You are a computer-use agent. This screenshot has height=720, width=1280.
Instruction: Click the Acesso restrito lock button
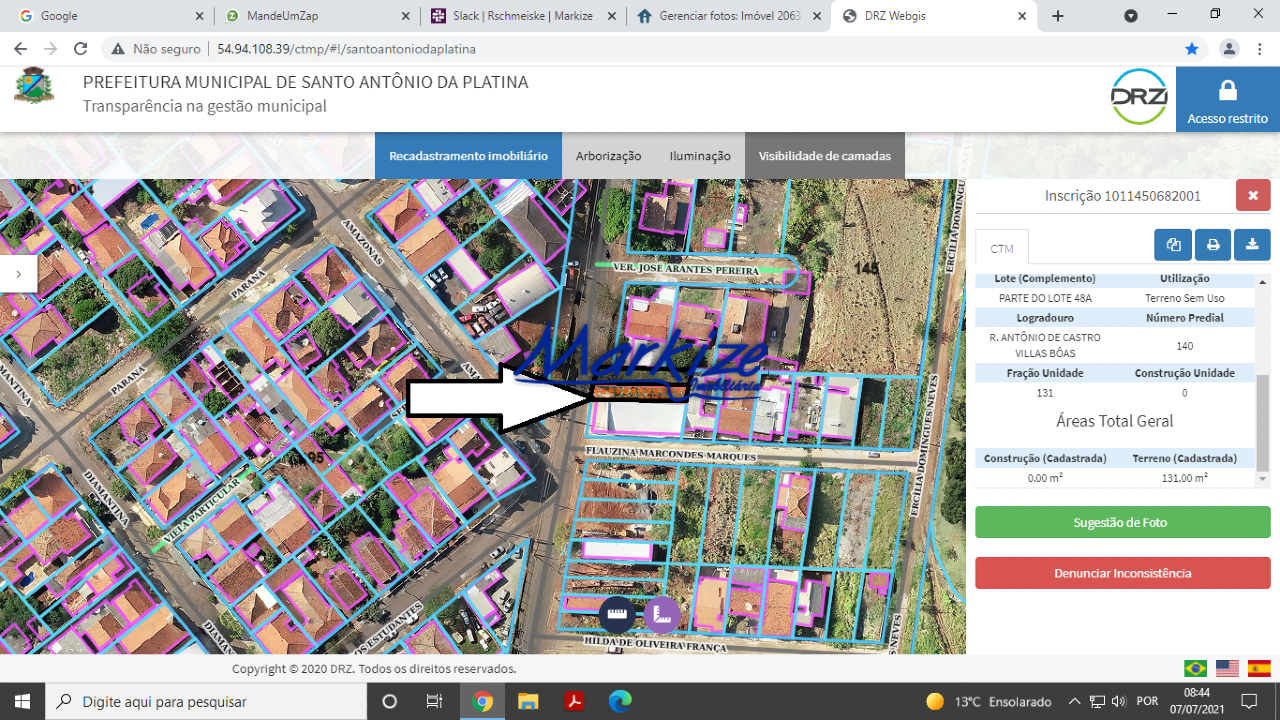click(x=1228, y=100)
